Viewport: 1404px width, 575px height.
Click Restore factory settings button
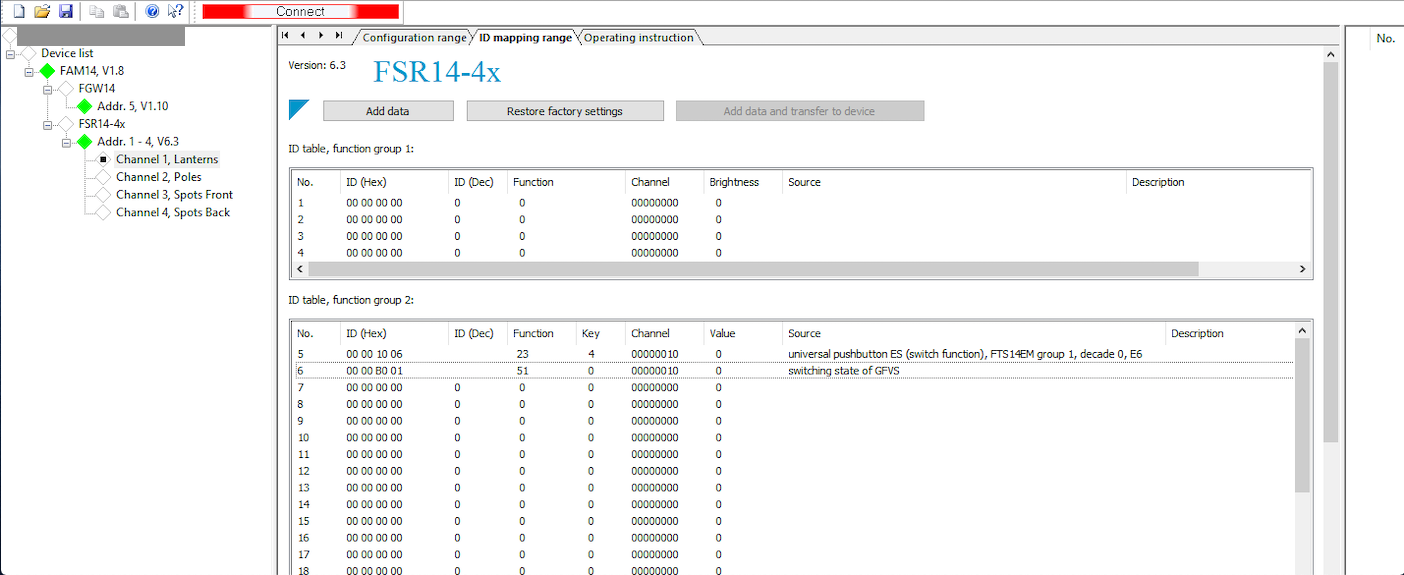click(564, 111)
